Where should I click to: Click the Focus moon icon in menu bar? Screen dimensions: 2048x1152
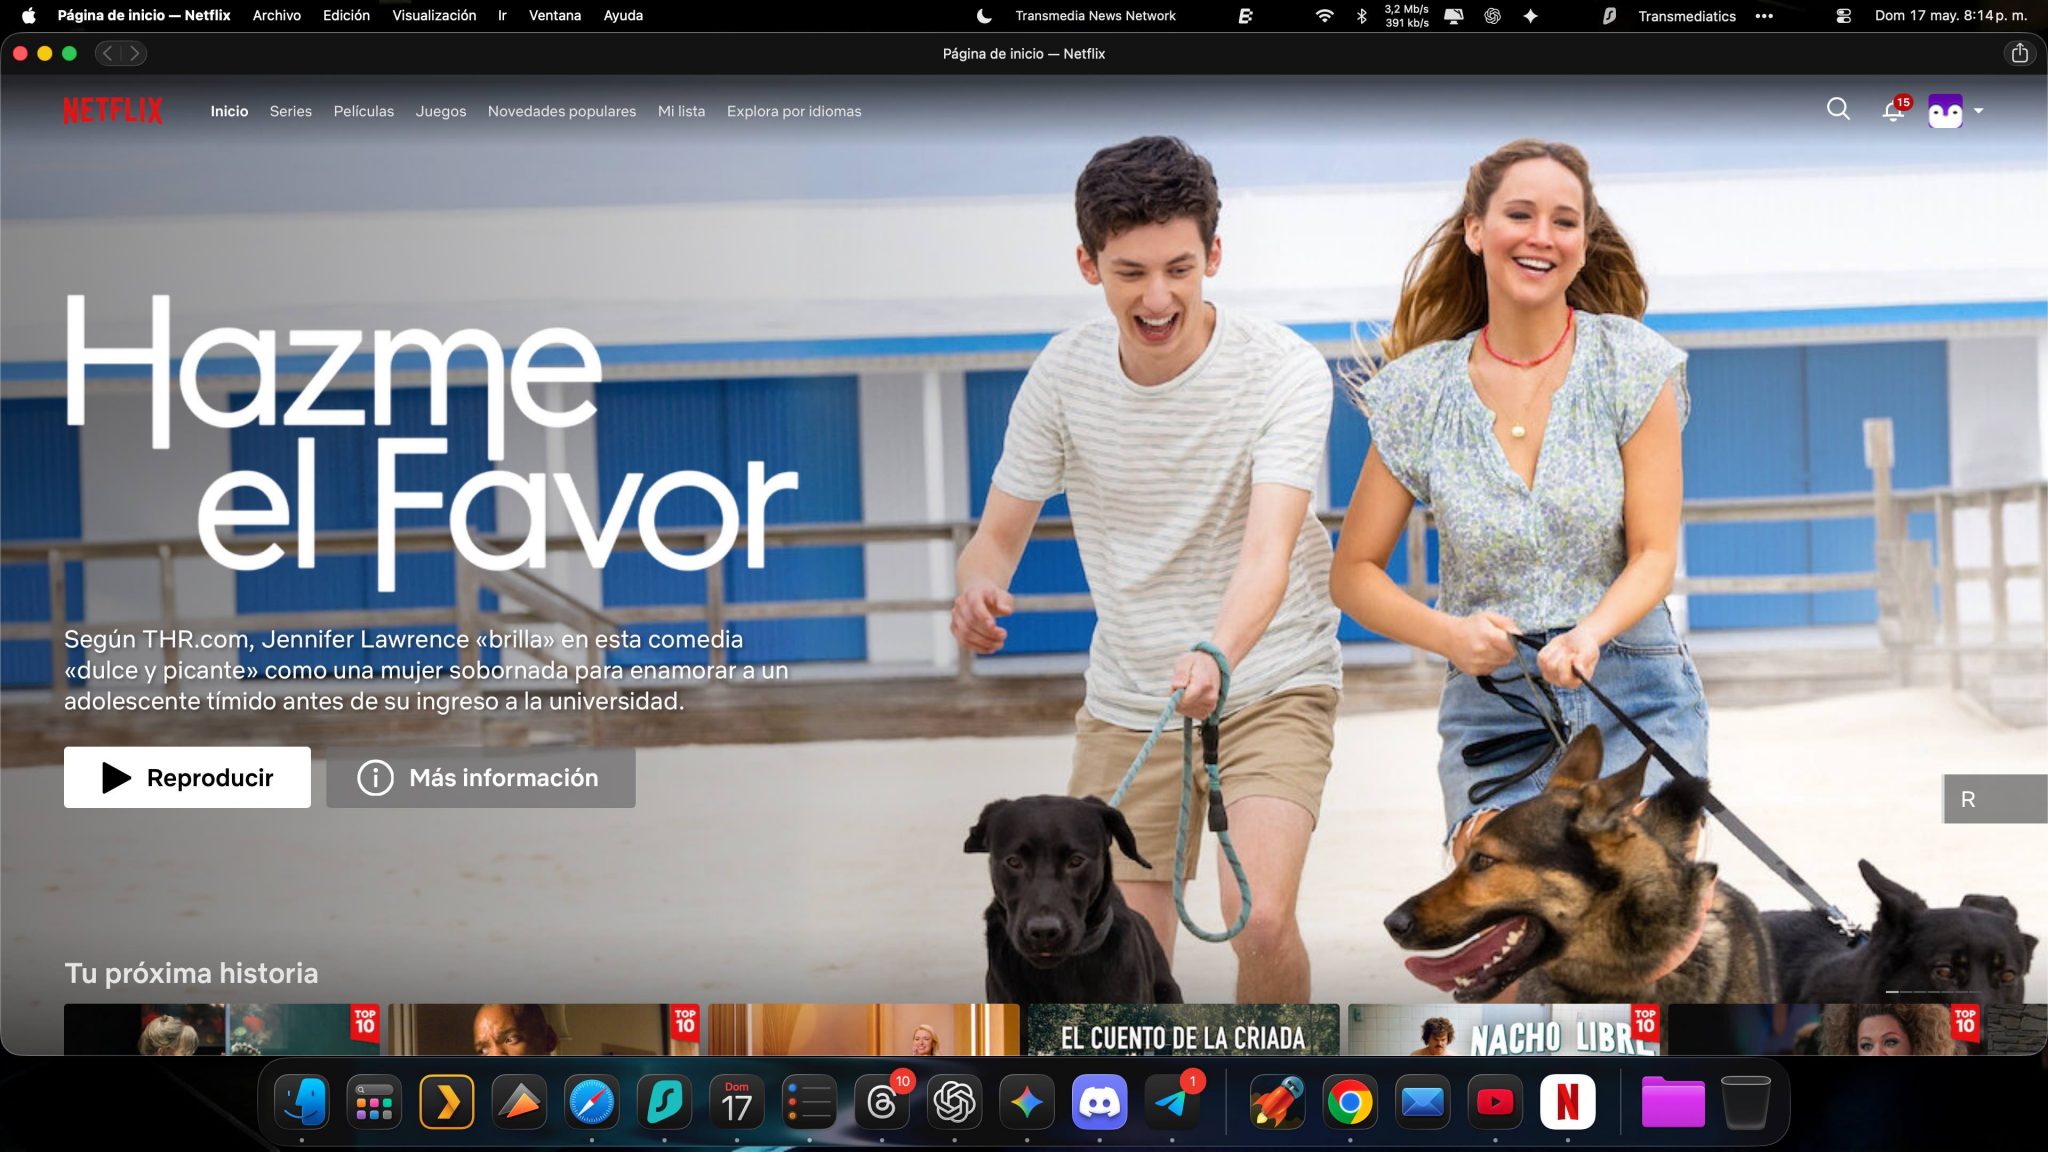tap(984, 15)
